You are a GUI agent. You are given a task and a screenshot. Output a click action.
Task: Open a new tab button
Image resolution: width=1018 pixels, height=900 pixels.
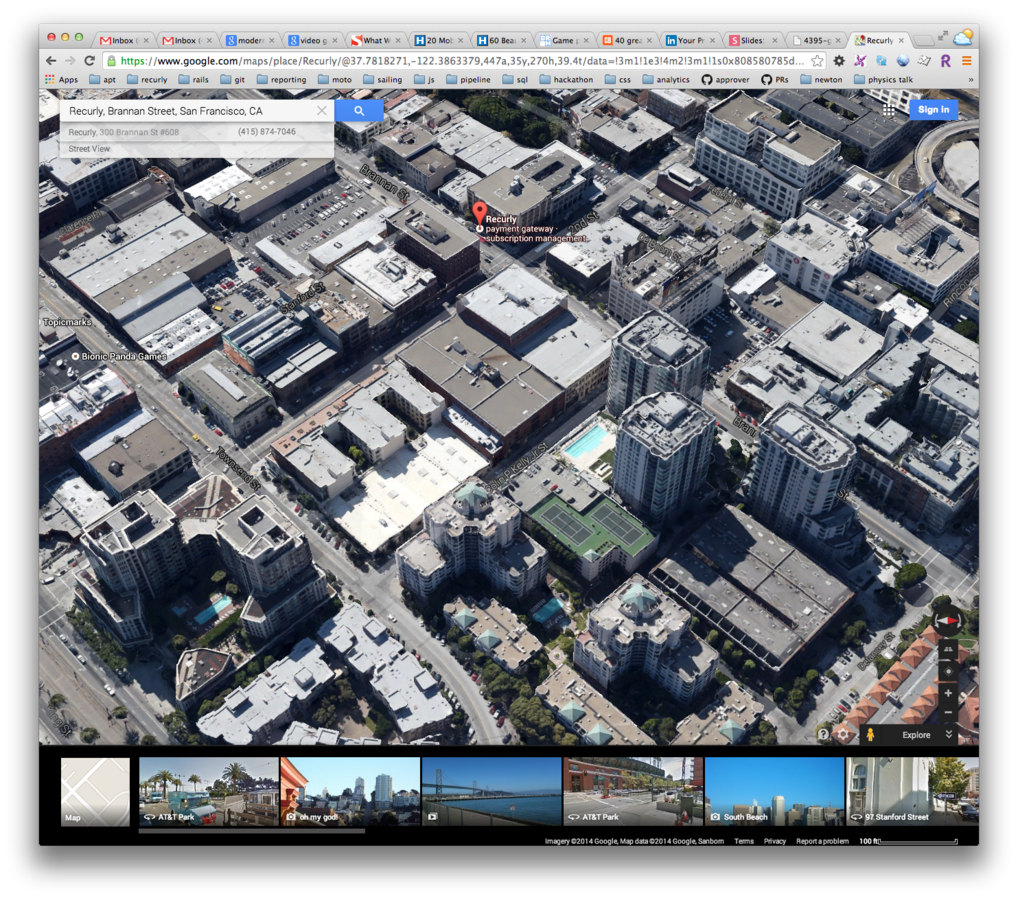point(923,41)
